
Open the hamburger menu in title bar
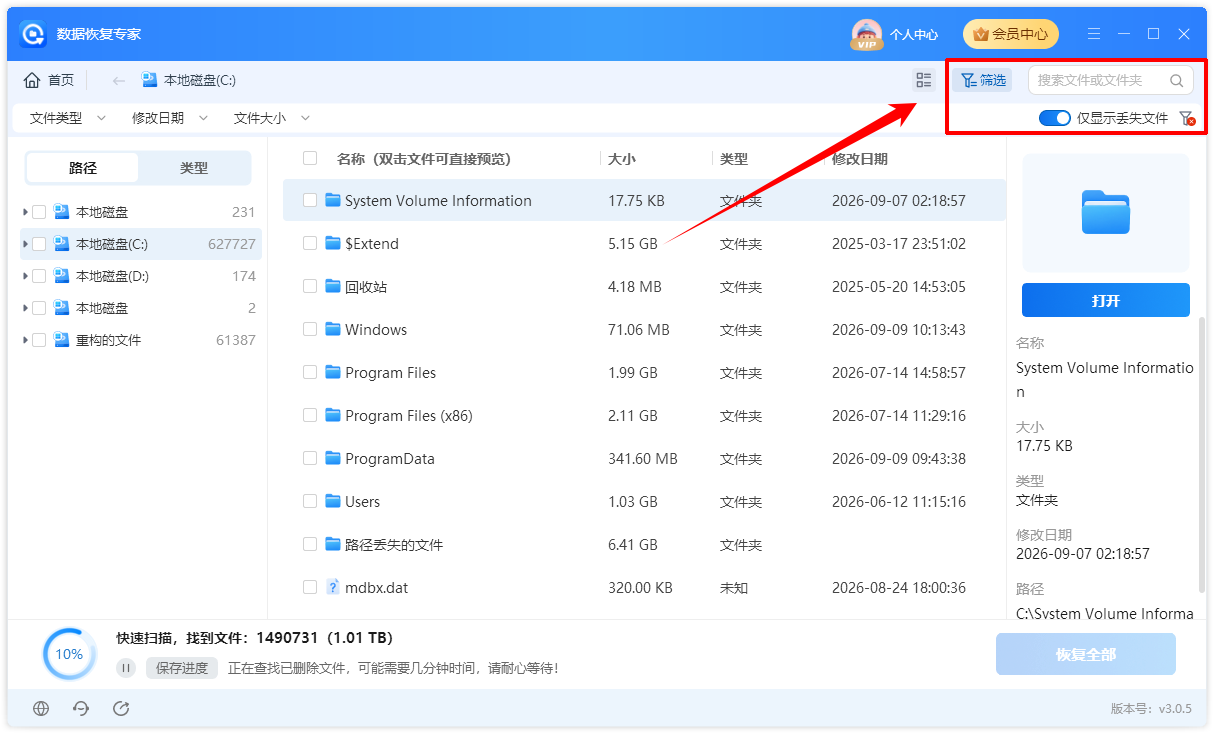point(1095,34)
